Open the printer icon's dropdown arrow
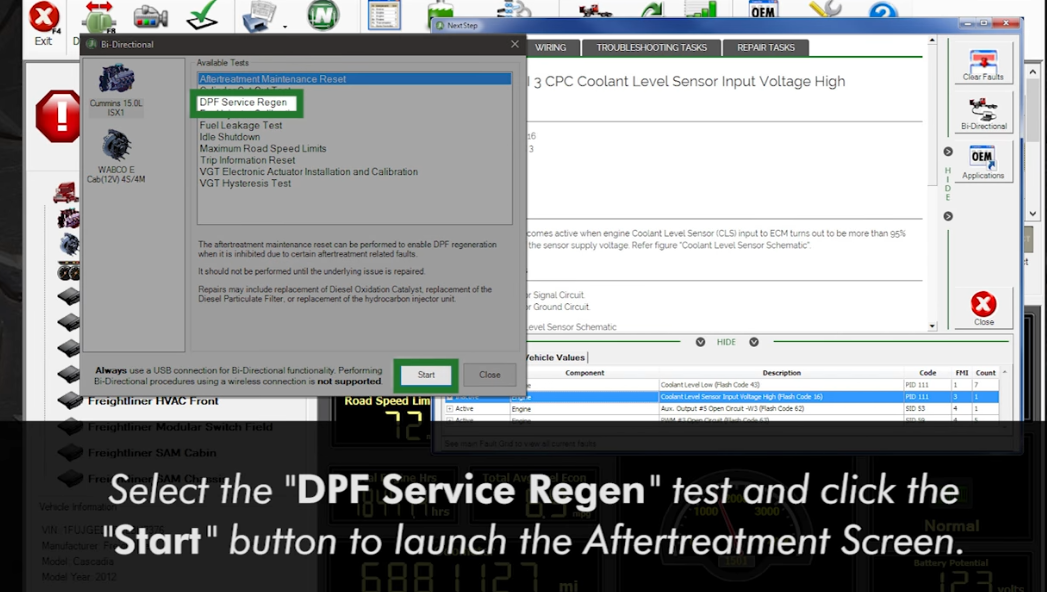 tap(285, 27)
